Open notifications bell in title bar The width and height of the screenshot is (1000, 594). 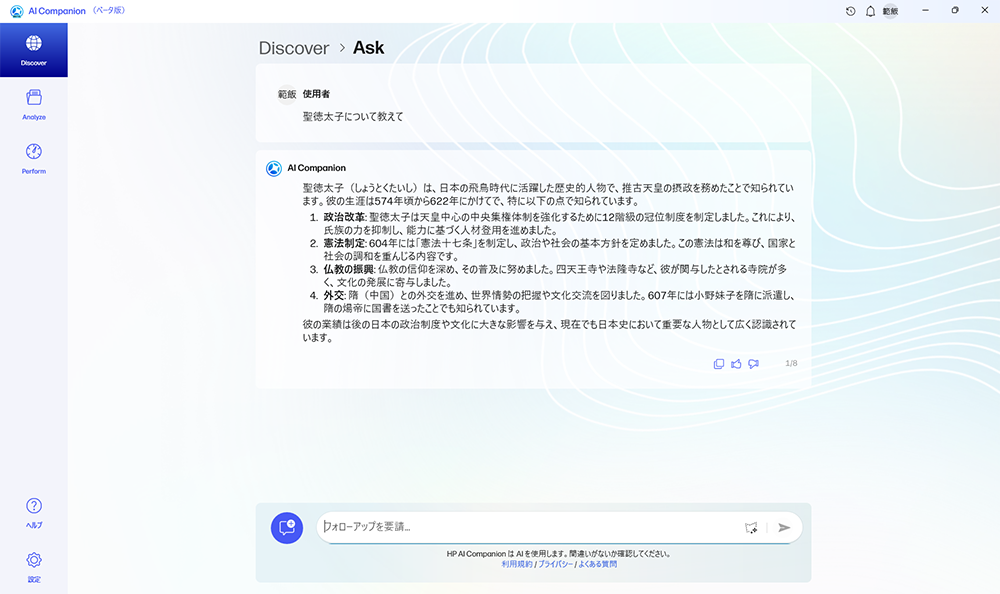870,11
